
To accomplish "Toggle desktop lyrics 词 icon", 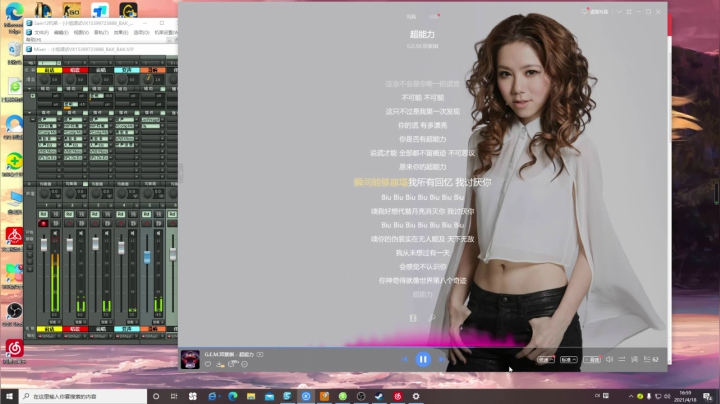I will (634, 359).
